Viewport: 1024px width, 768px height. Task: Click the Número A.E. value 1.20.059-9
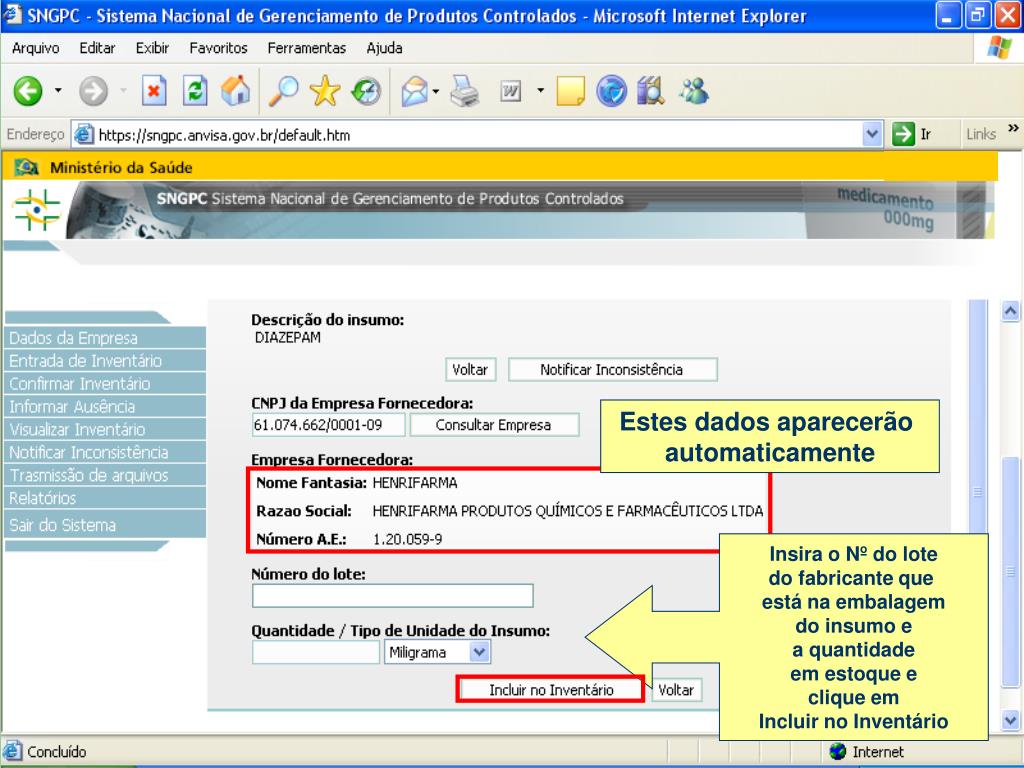click(408, 539)
